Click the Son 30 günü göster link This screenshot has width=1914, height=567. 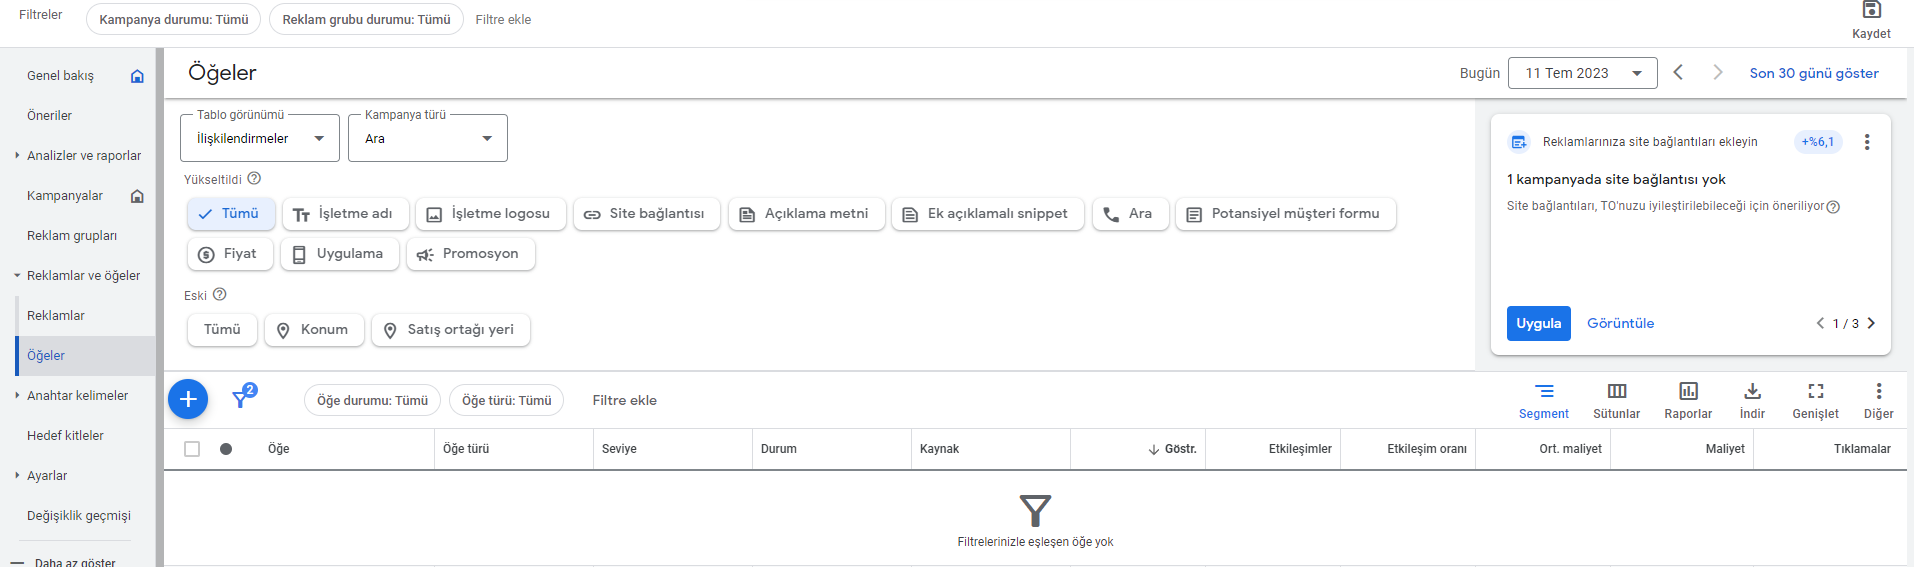pos(1813,73)
